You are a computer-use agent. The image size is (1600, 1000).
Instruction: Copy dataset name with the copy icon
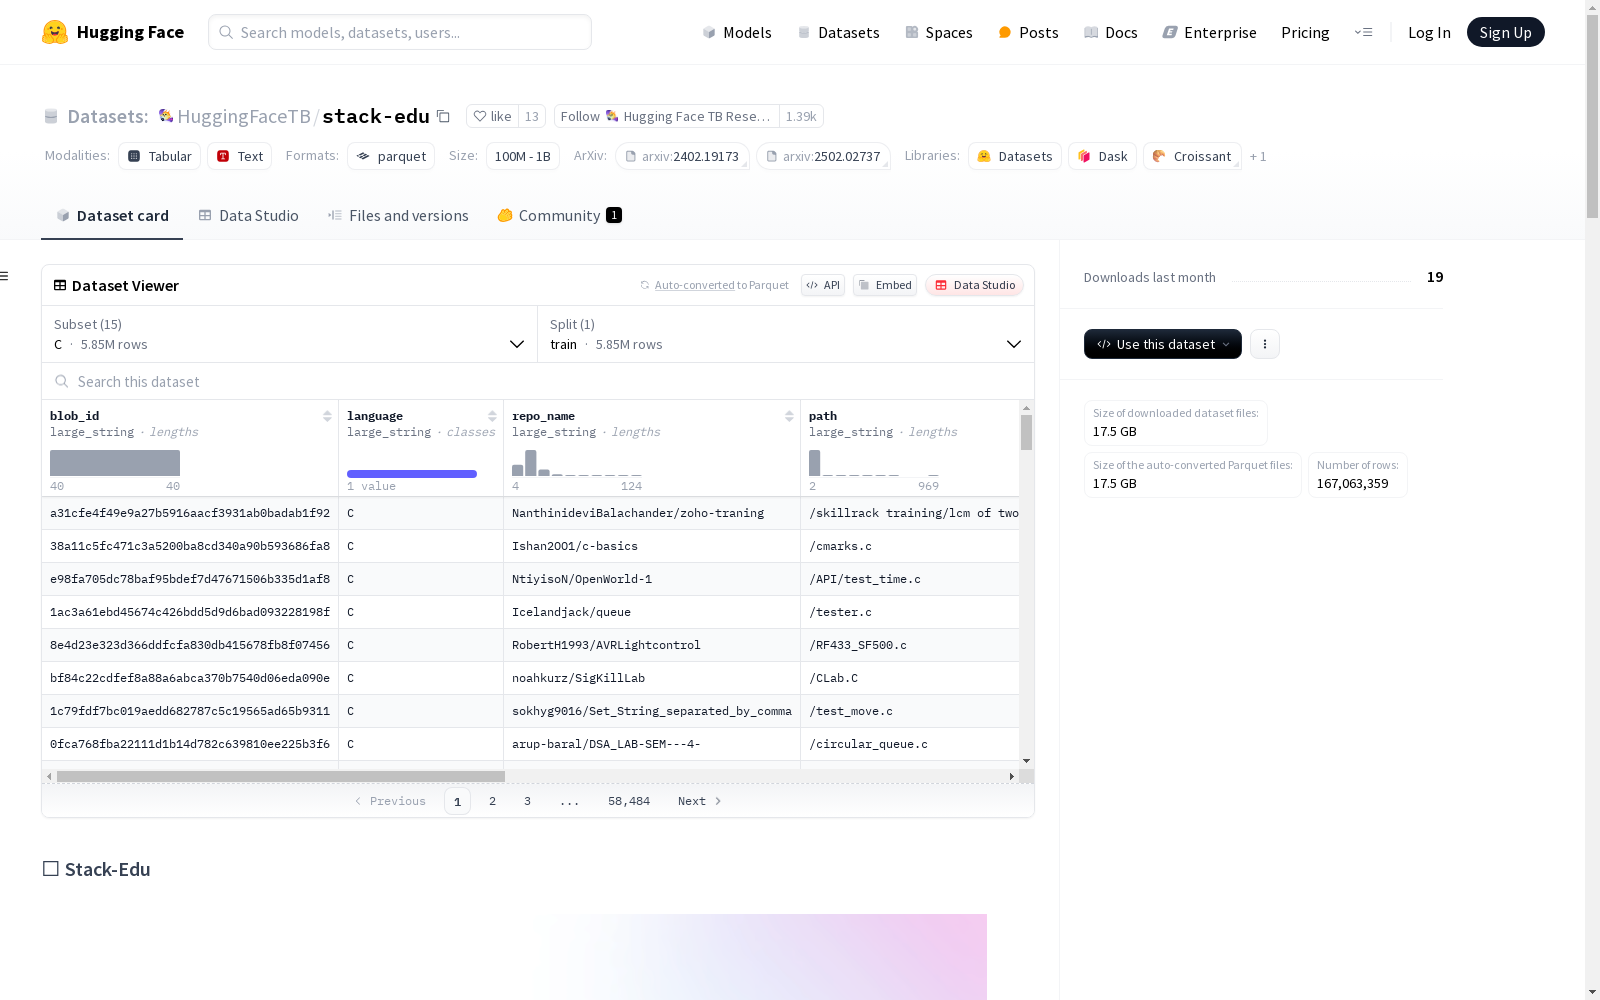pos(443,116)
